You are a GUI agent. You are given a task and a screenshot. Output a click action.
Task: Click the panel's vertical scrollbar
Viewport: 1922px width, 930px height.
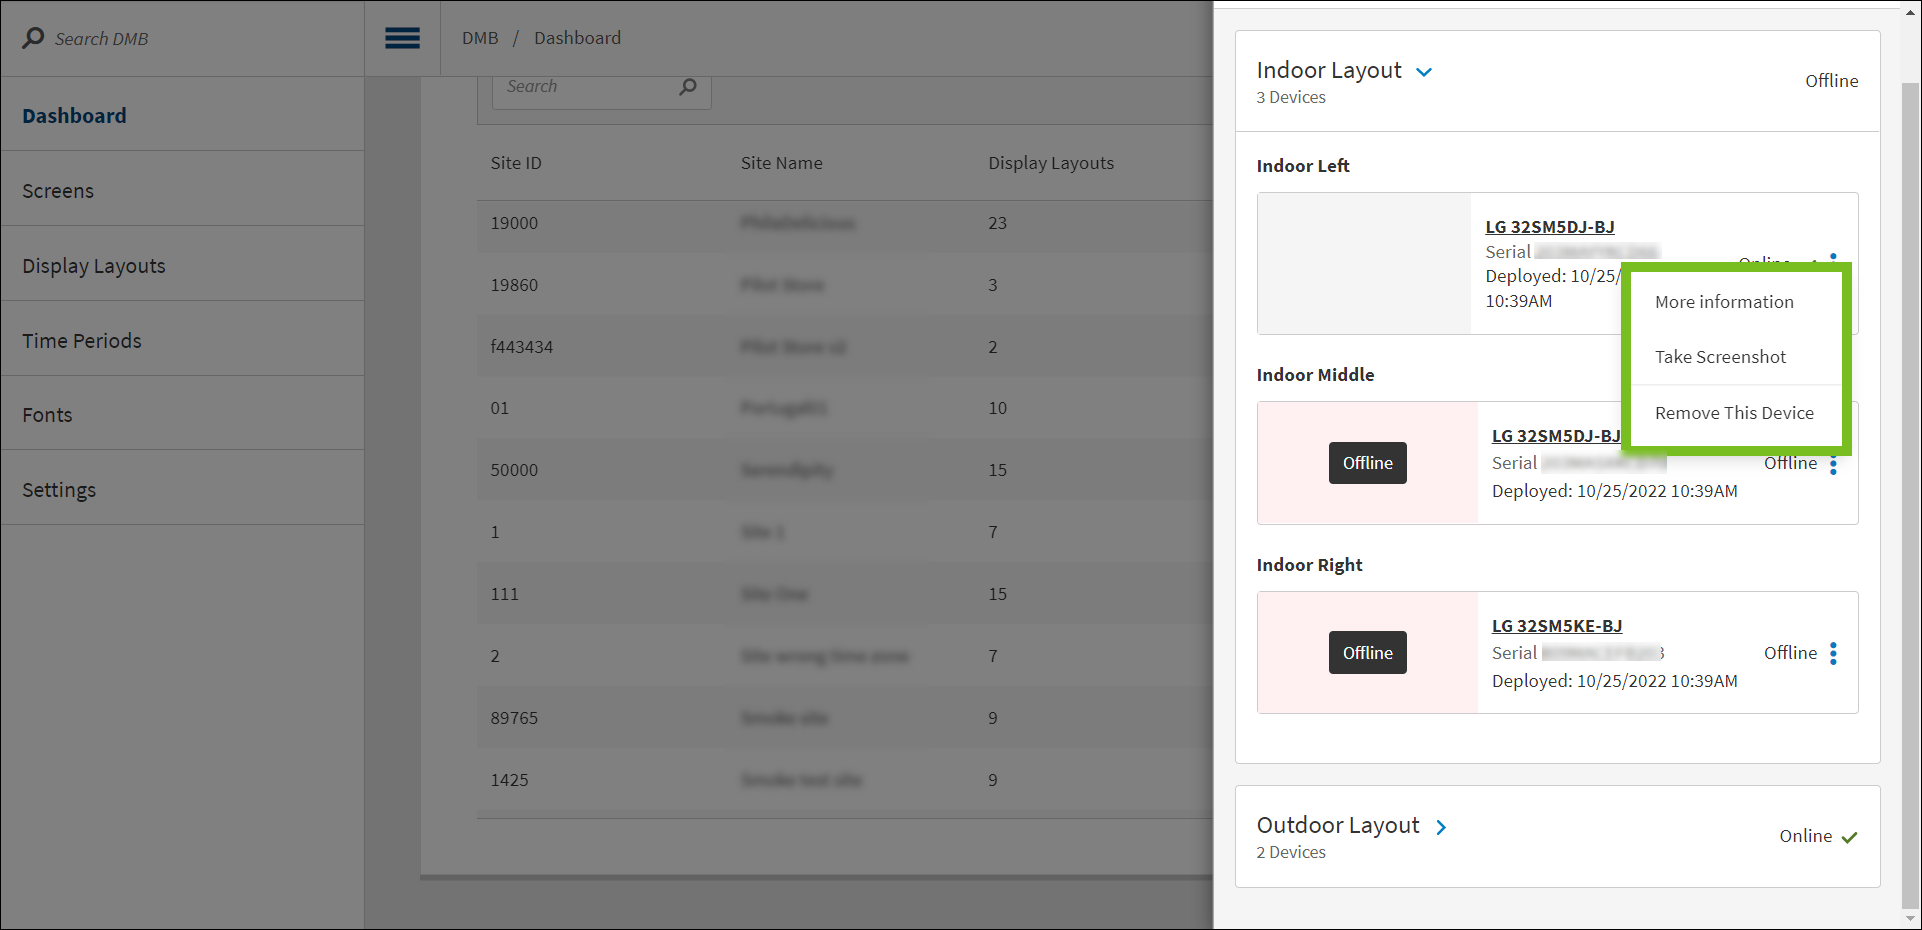(x=1910, y=480)
